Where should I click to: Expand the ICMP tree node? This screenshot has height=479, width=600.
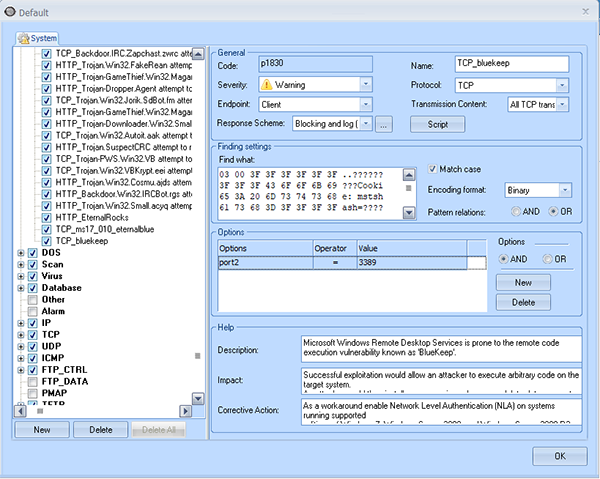coord(21,358)
